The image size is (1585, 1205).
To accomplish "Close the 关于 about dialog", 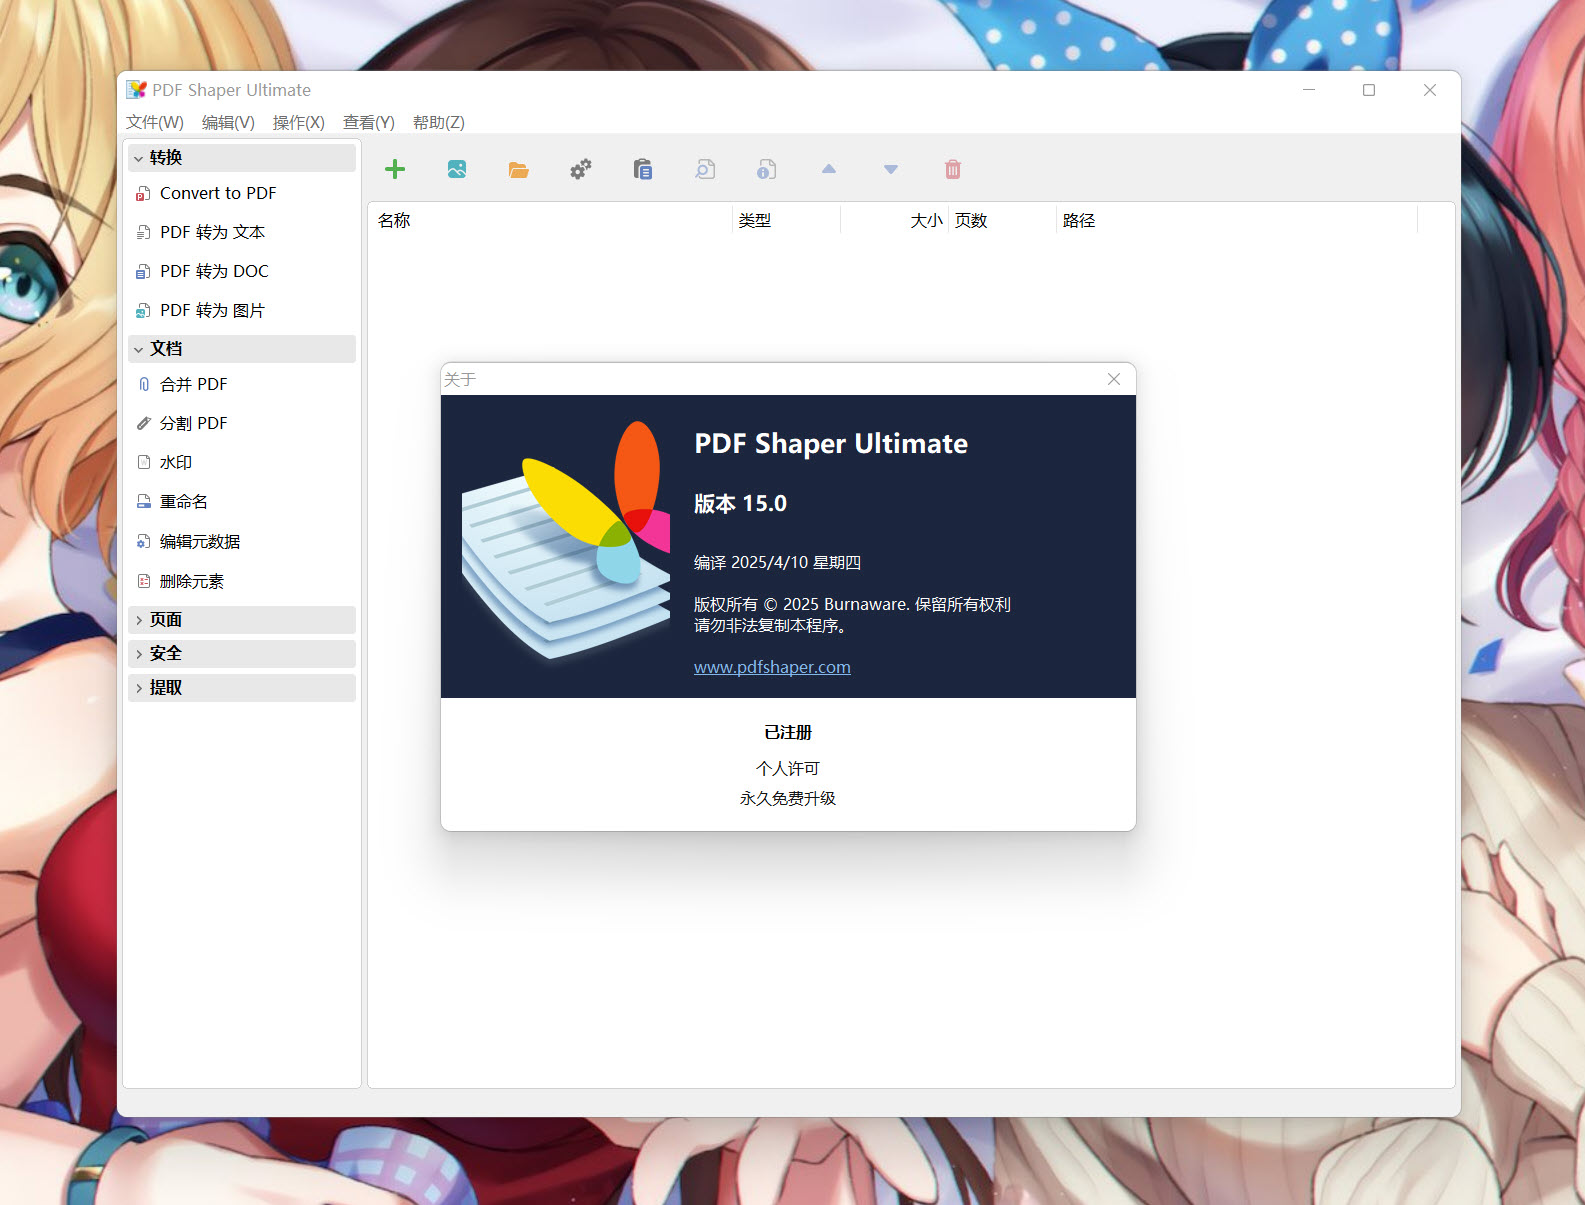I will pyautogui.click(x=1114, y=379).
